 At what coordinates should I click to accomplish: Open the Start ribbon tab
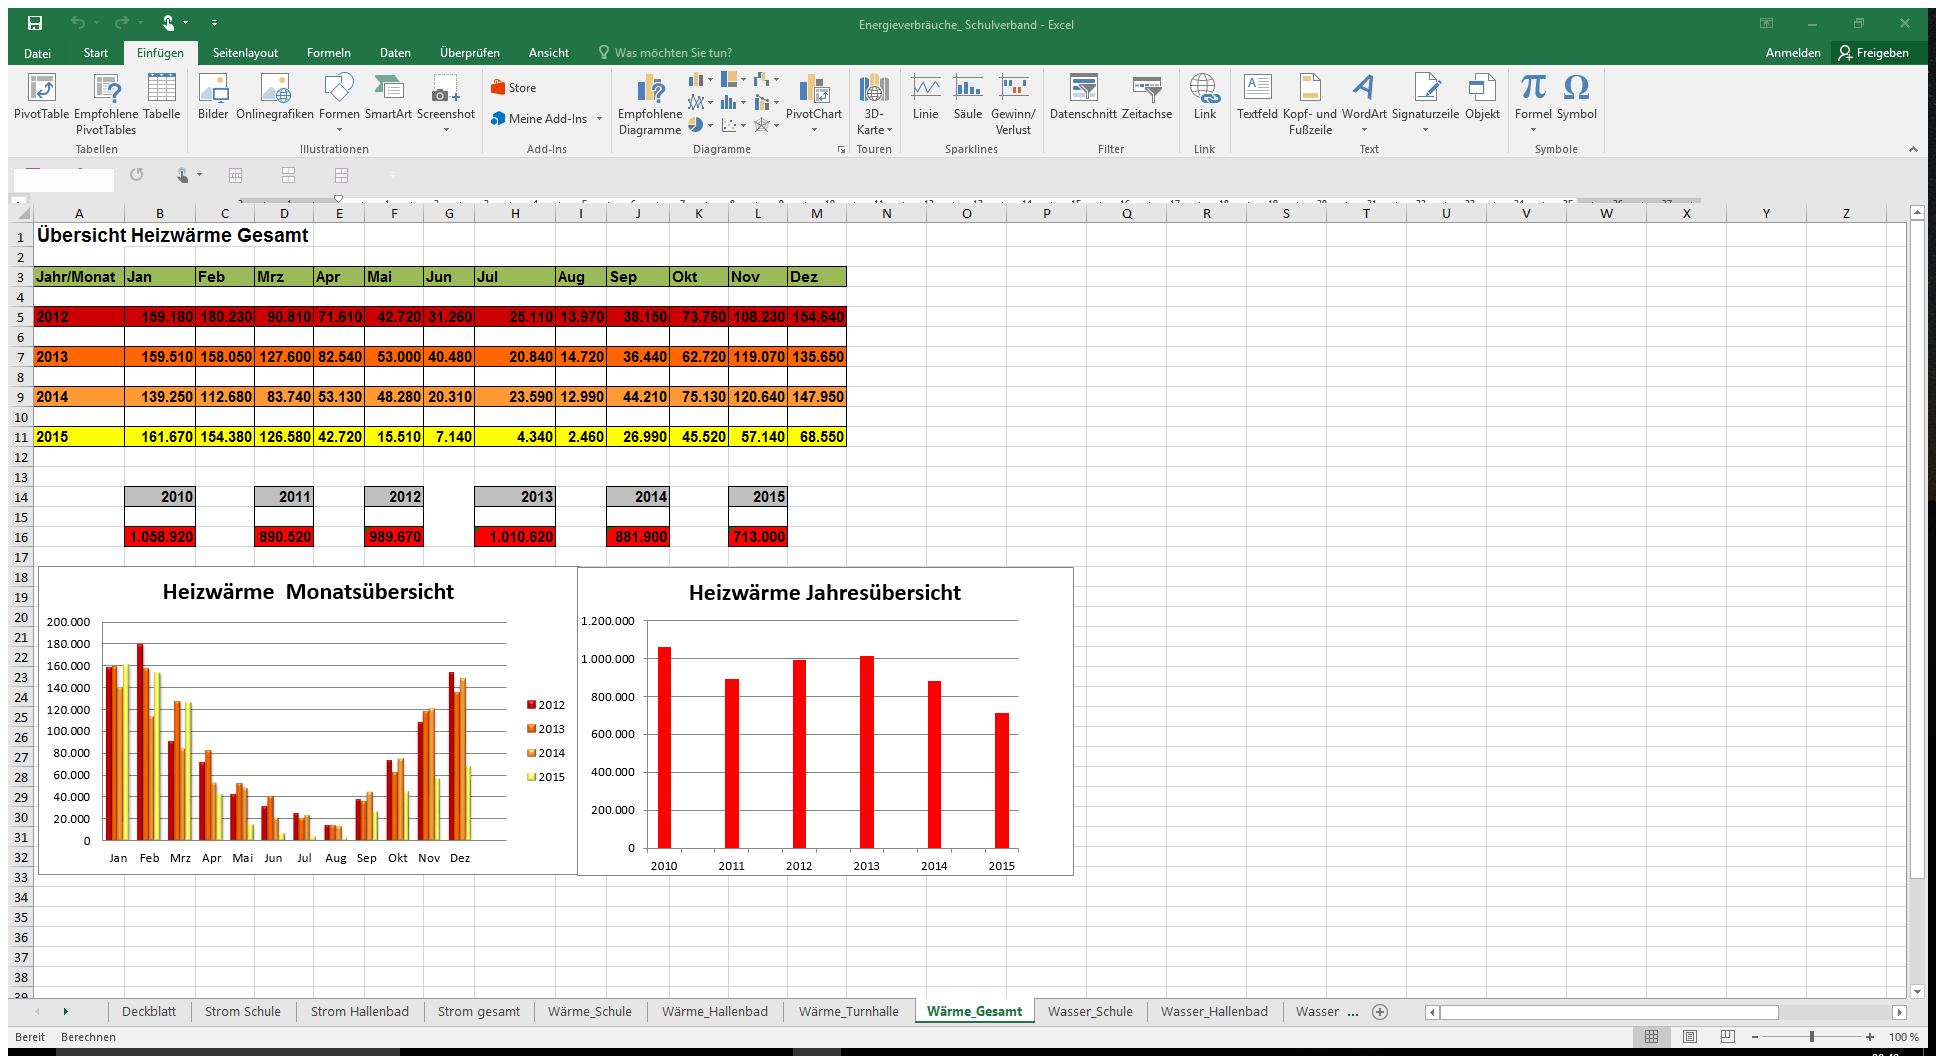point(96,53)
